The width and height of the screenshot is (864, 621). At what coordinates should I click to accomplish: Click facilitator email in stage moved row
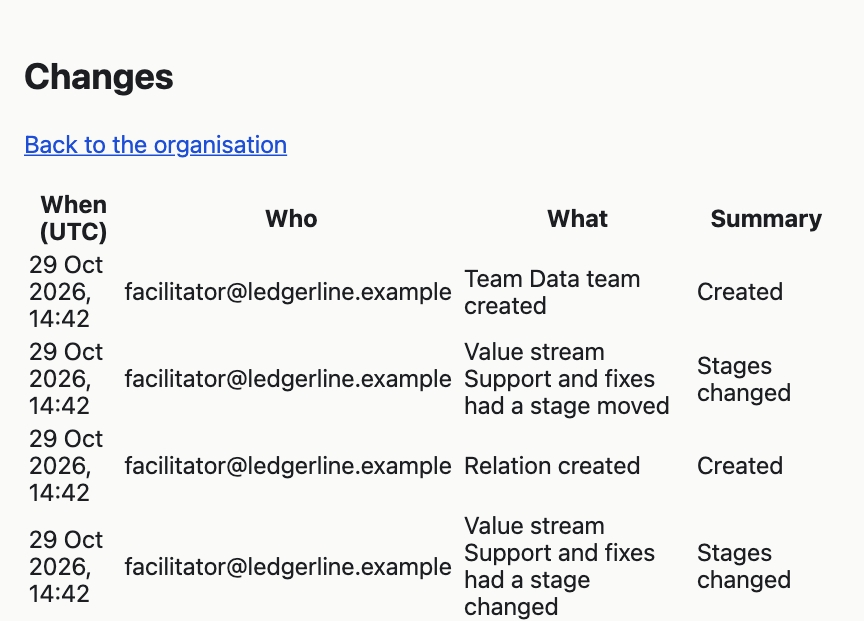[288, 379]
